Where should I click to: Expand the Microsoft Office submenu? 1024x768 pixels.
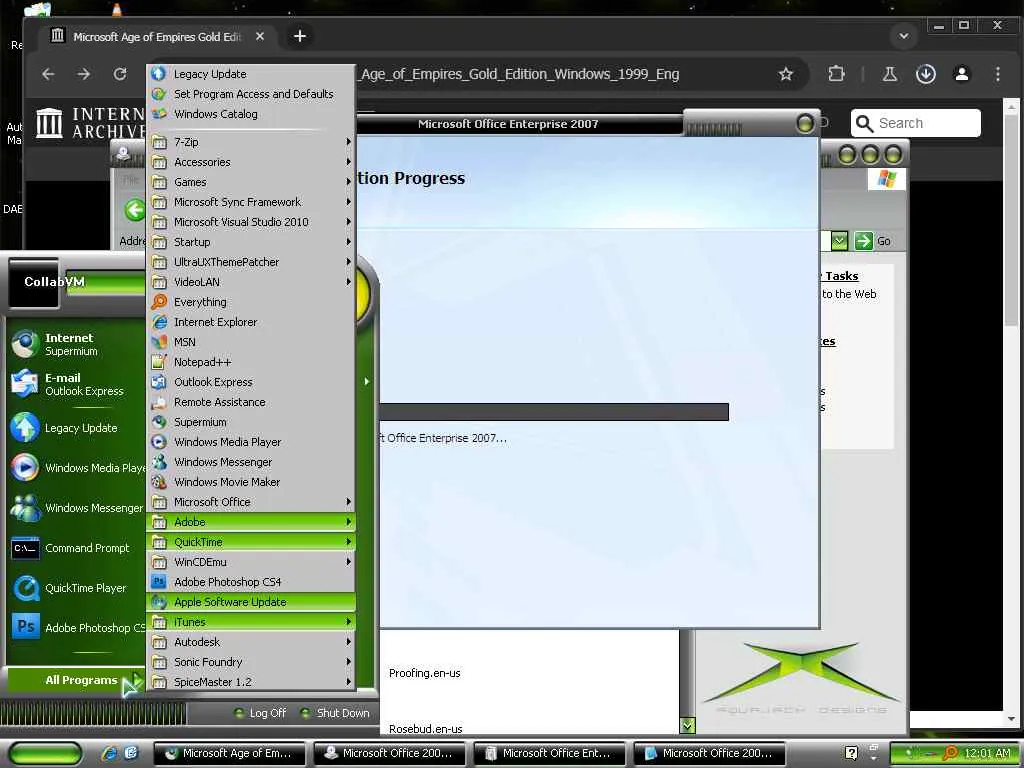point(251,502)
